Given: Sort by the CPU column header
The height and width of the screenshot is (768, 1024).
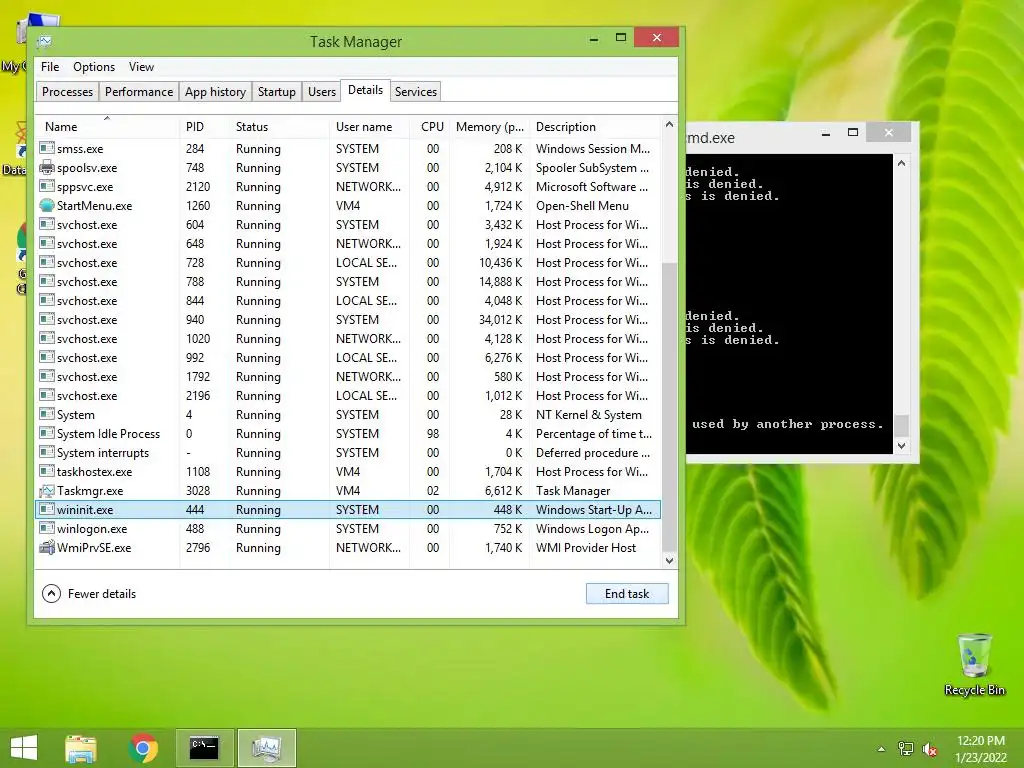Looking at the screenshot, I should (x=430, y=127).
